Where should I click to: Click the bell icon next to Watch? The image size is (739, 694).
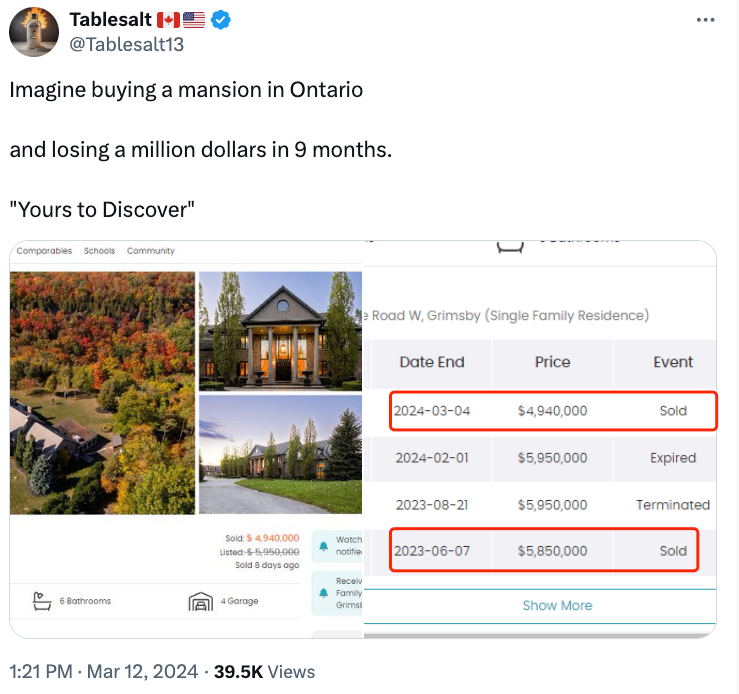coord(323,546)
